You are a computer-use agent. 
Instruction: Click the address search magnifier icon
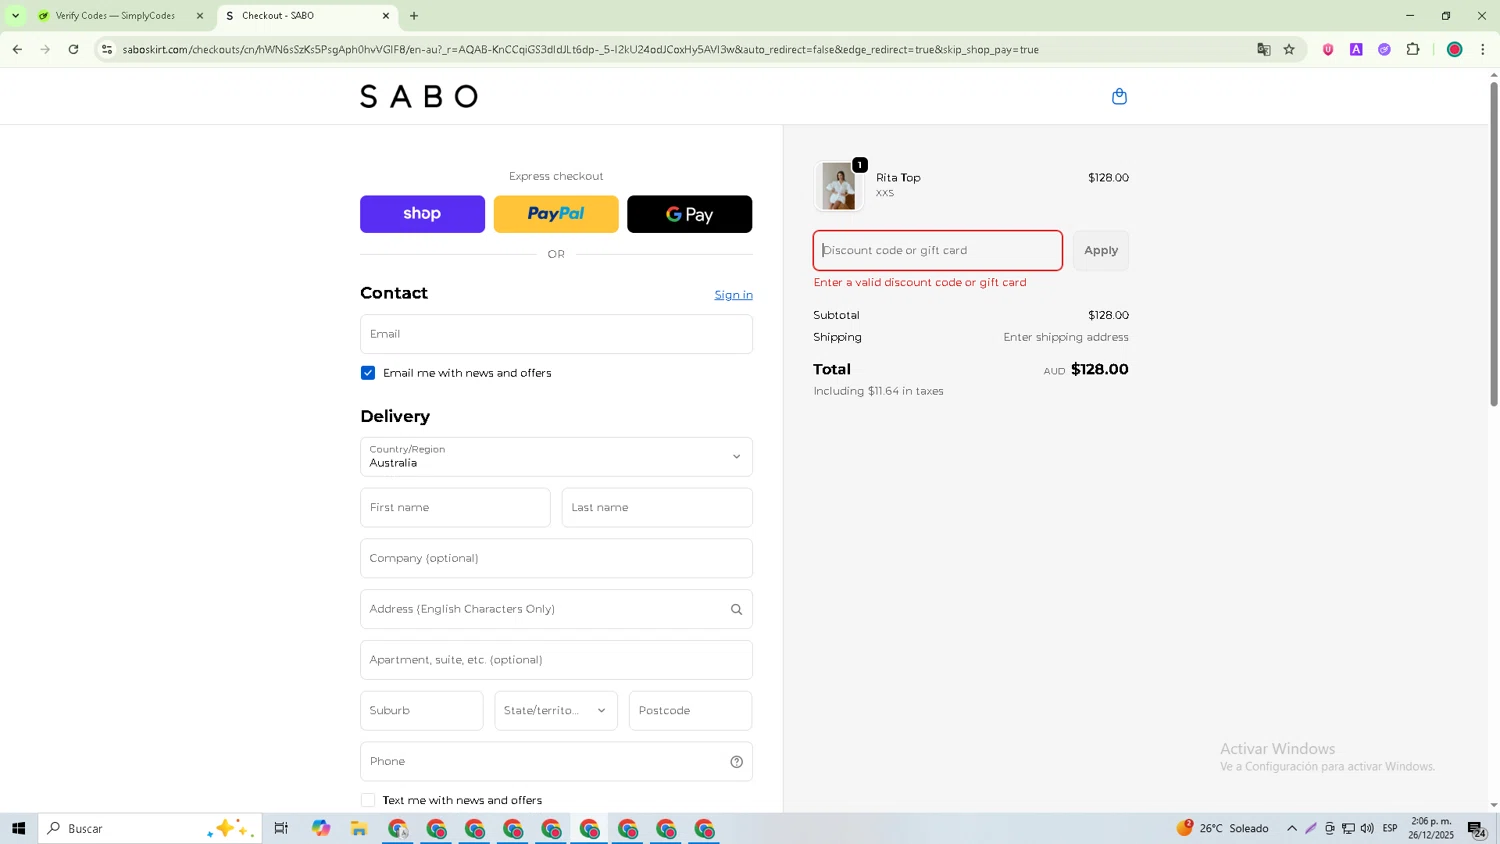pyautogui.click(x=736, y=609)
